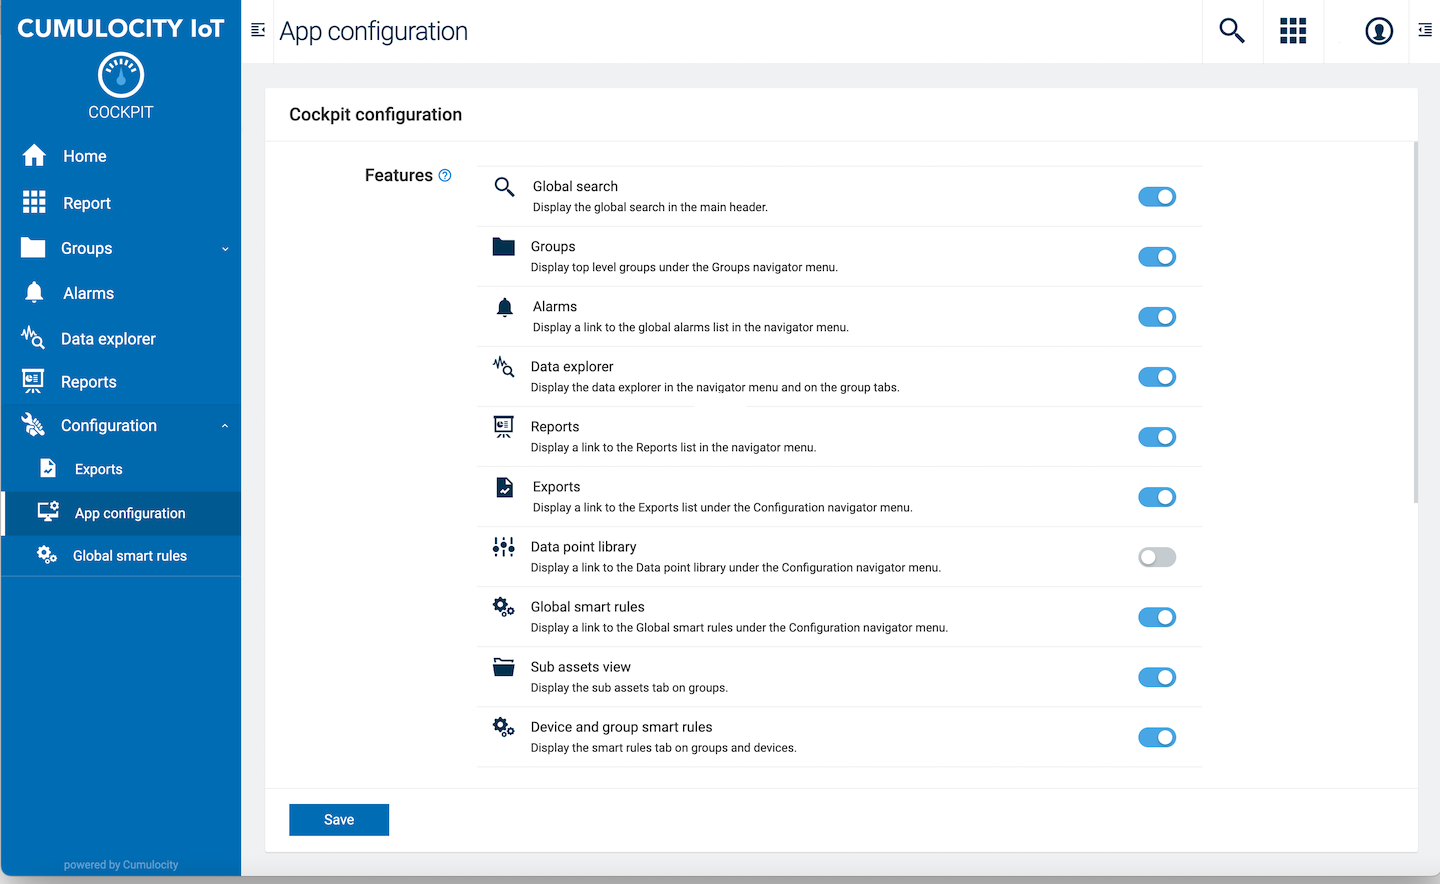Open the right drawer toggle icon
This screenshot has width=1440, height=884.
tap(1425, 31)
